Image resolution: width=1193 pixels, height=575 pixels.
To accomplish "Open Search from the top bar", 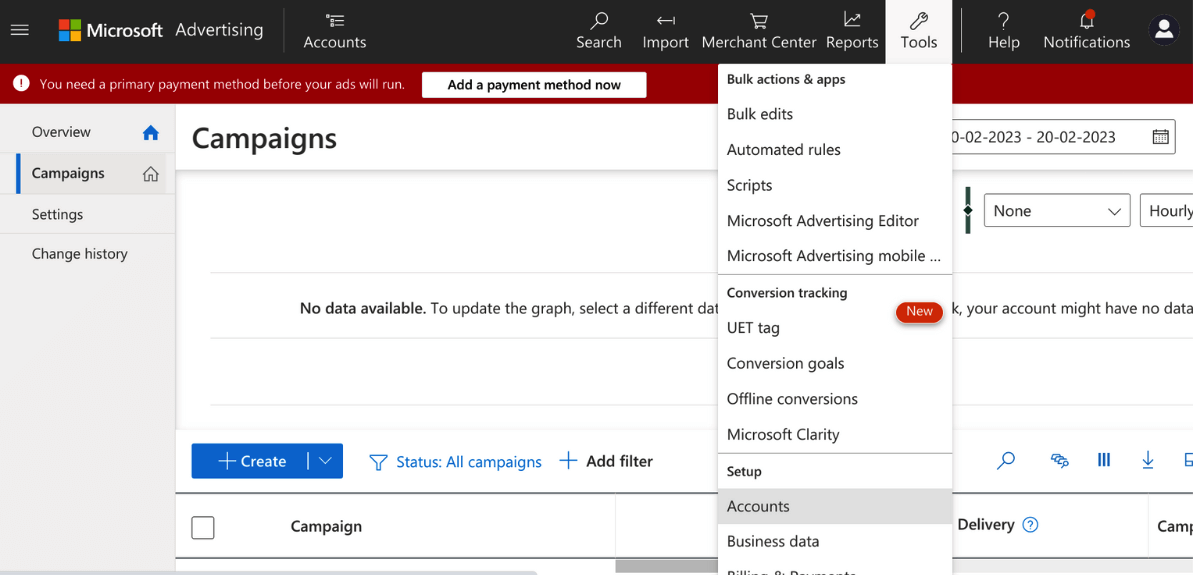I will tap(599, 31).
